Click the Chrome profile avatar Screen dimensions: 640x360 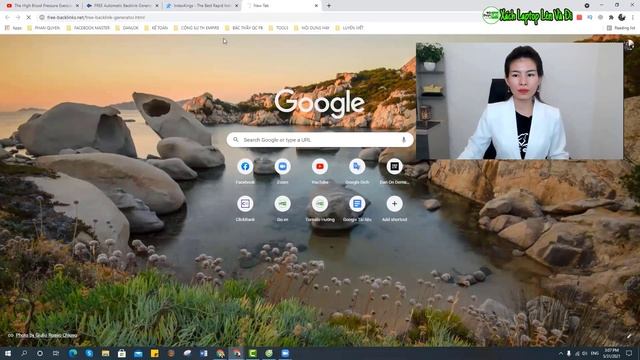click(622, 18)
